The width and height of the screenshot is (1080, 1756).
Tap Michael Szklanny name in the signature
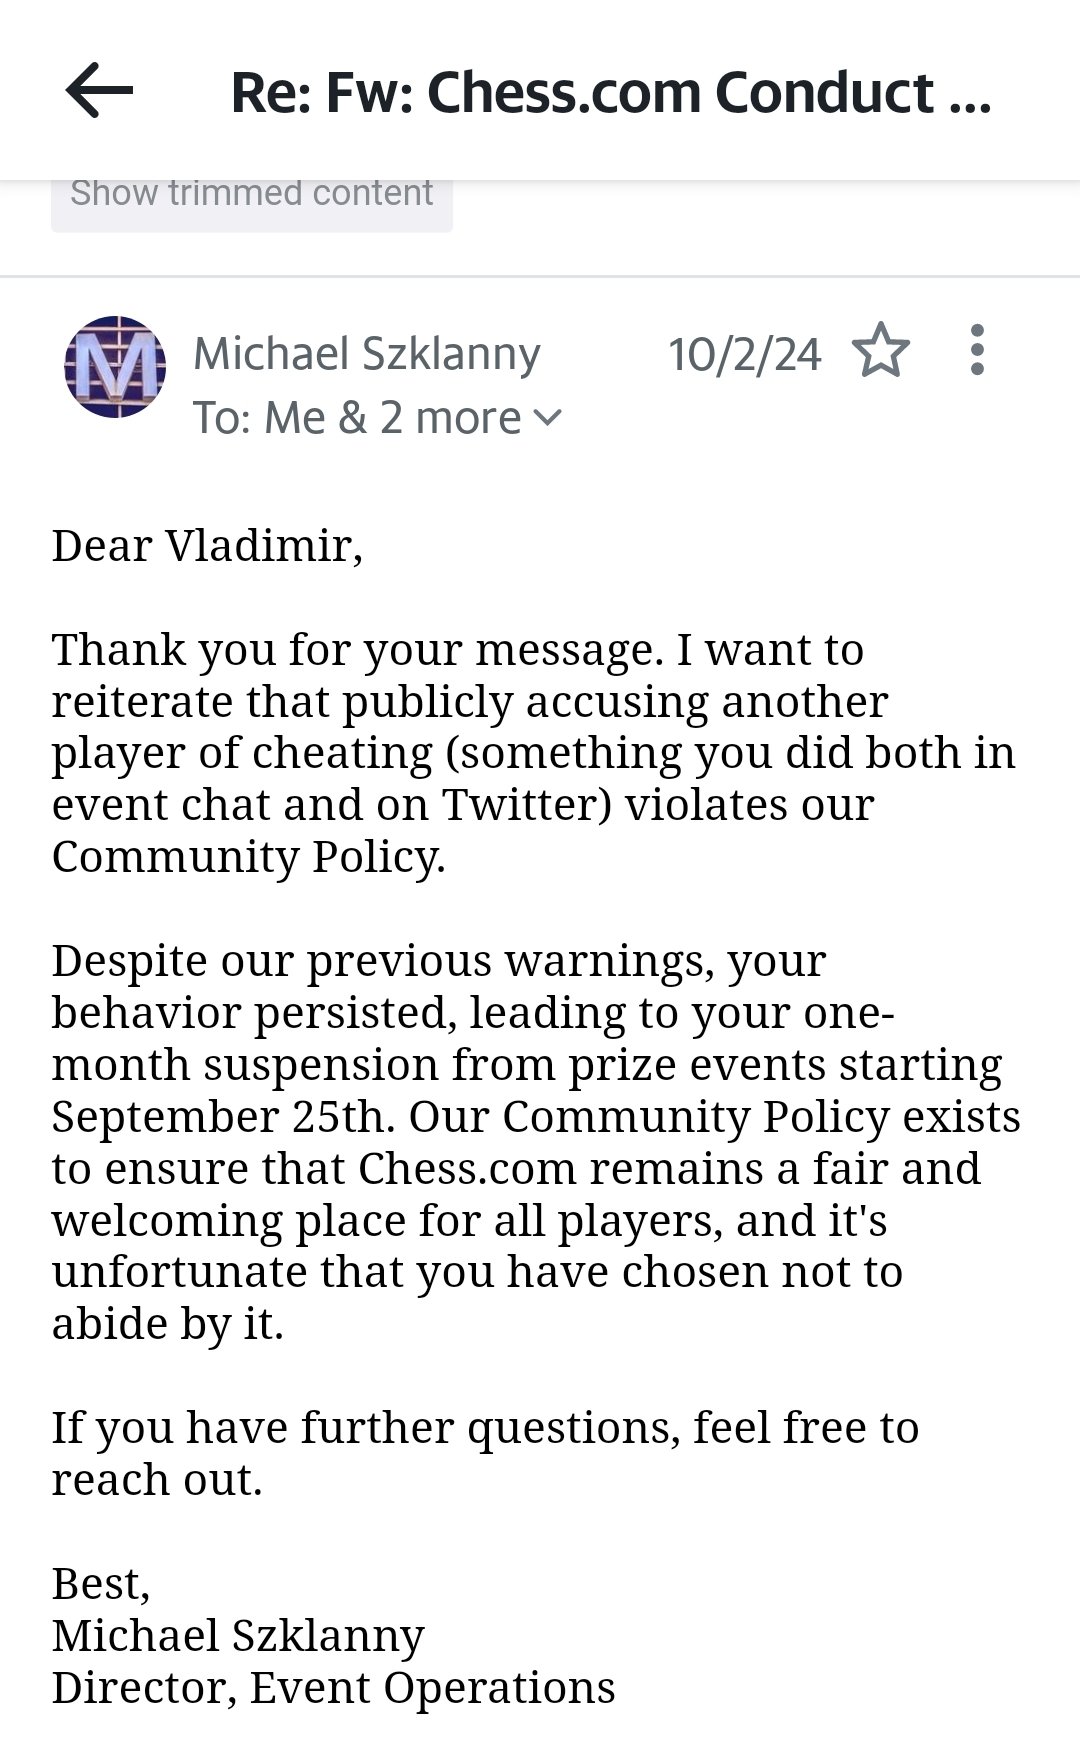pyautogui.click(x=238, y=1636)
